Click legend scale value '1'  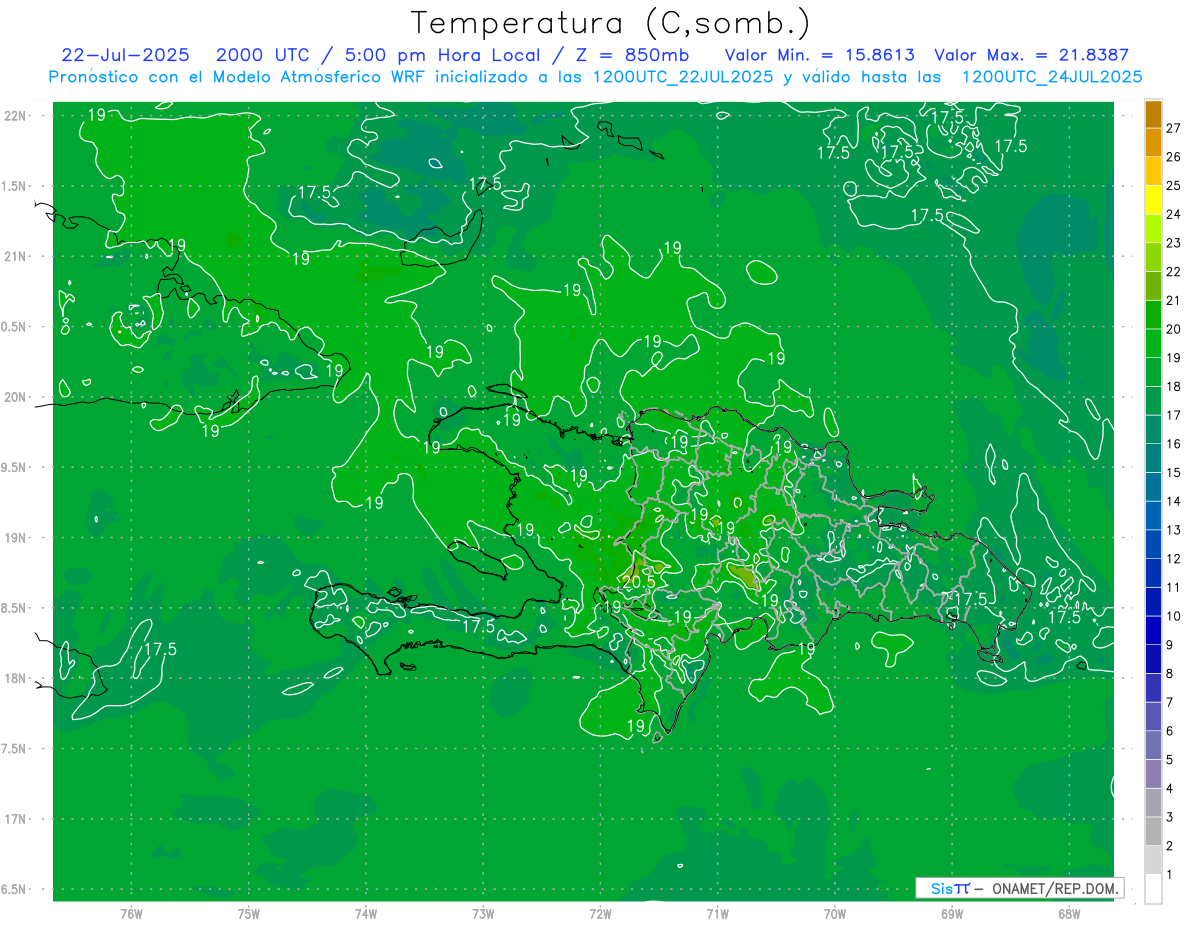coord(1170,875)
